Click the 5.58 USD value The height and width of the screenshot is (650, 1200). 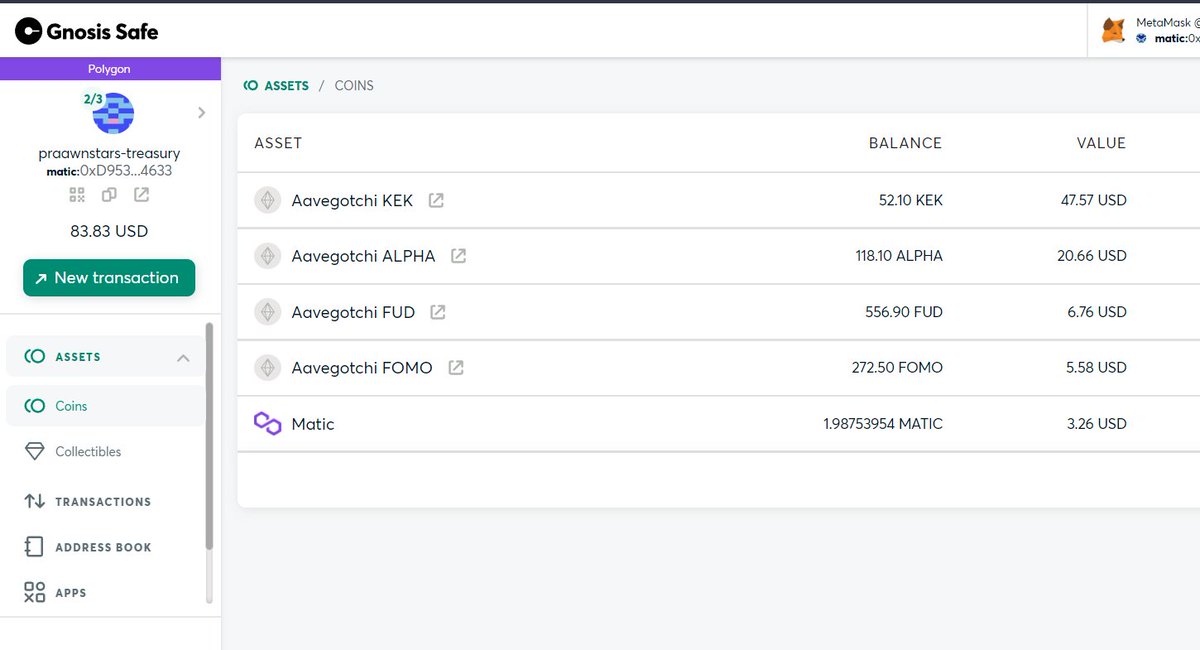tap(1097, 368)
